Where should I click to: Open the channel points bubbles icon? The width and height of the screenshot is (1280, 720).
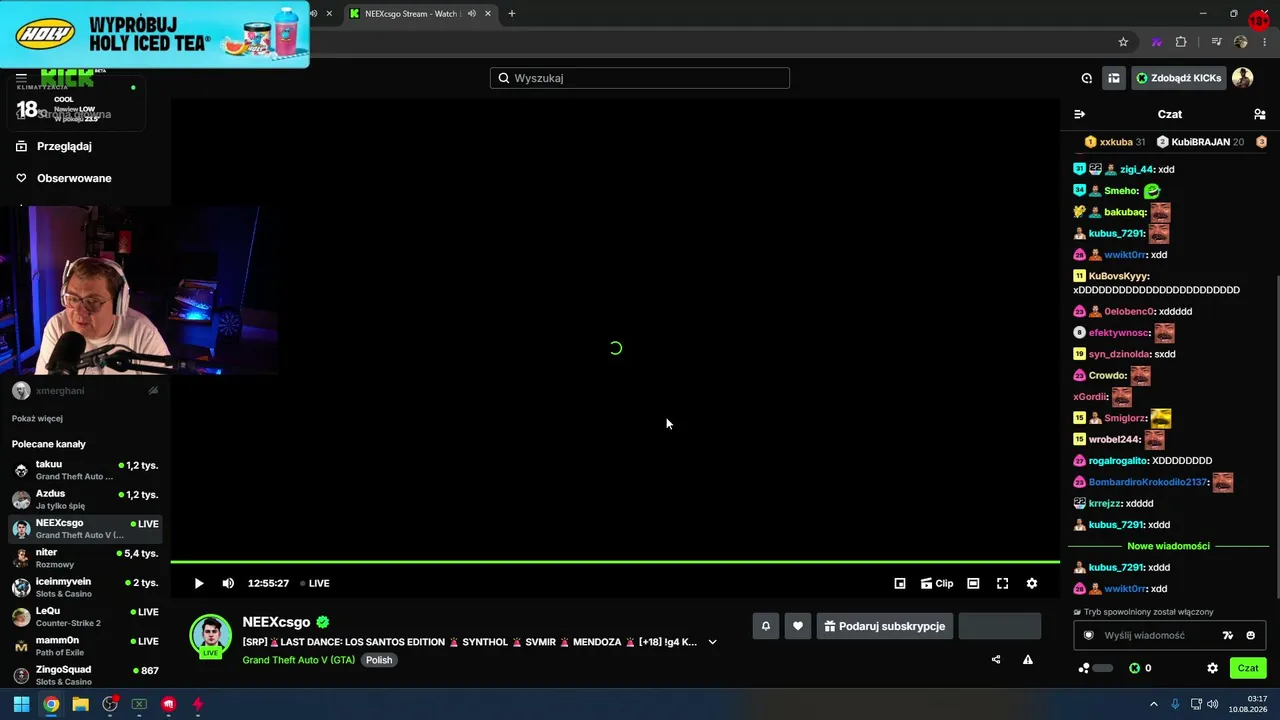(1084, 668)
